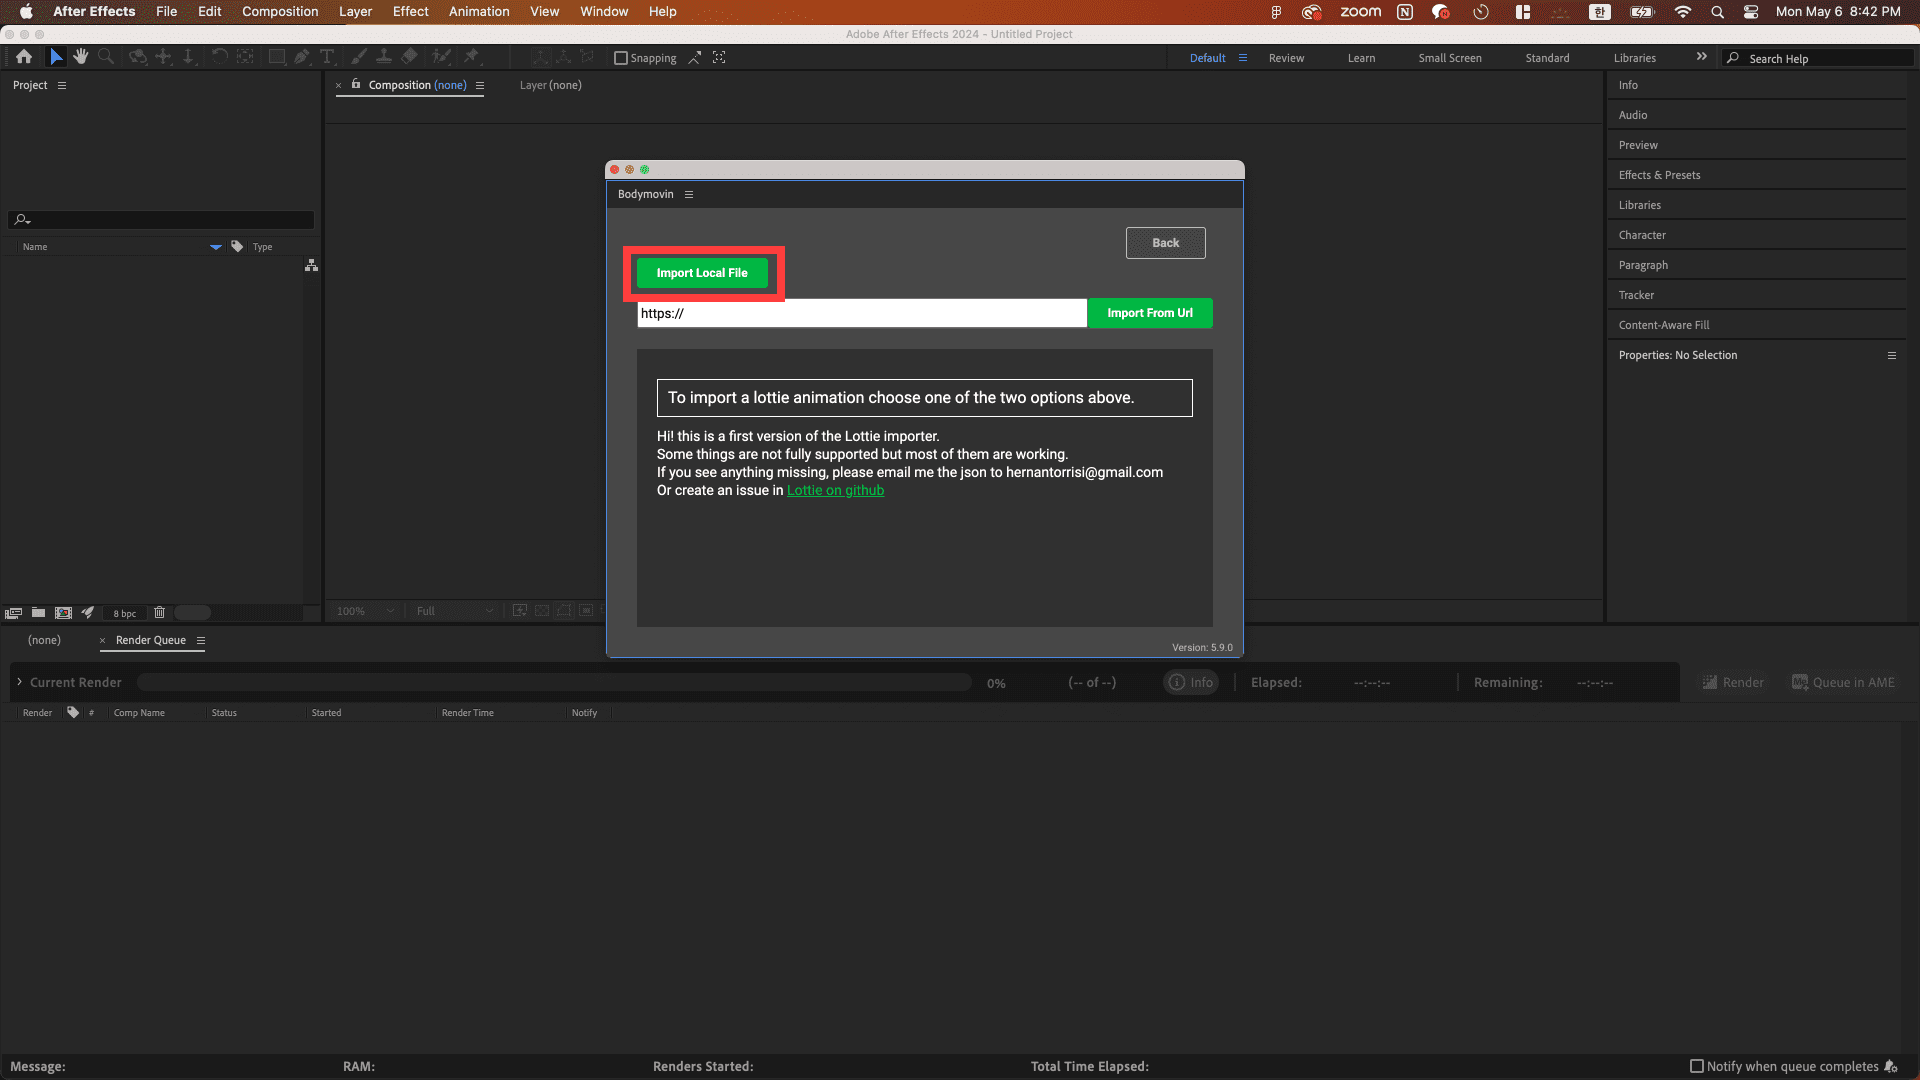
Task: Select the Hand tool
Action: (81, 57)
